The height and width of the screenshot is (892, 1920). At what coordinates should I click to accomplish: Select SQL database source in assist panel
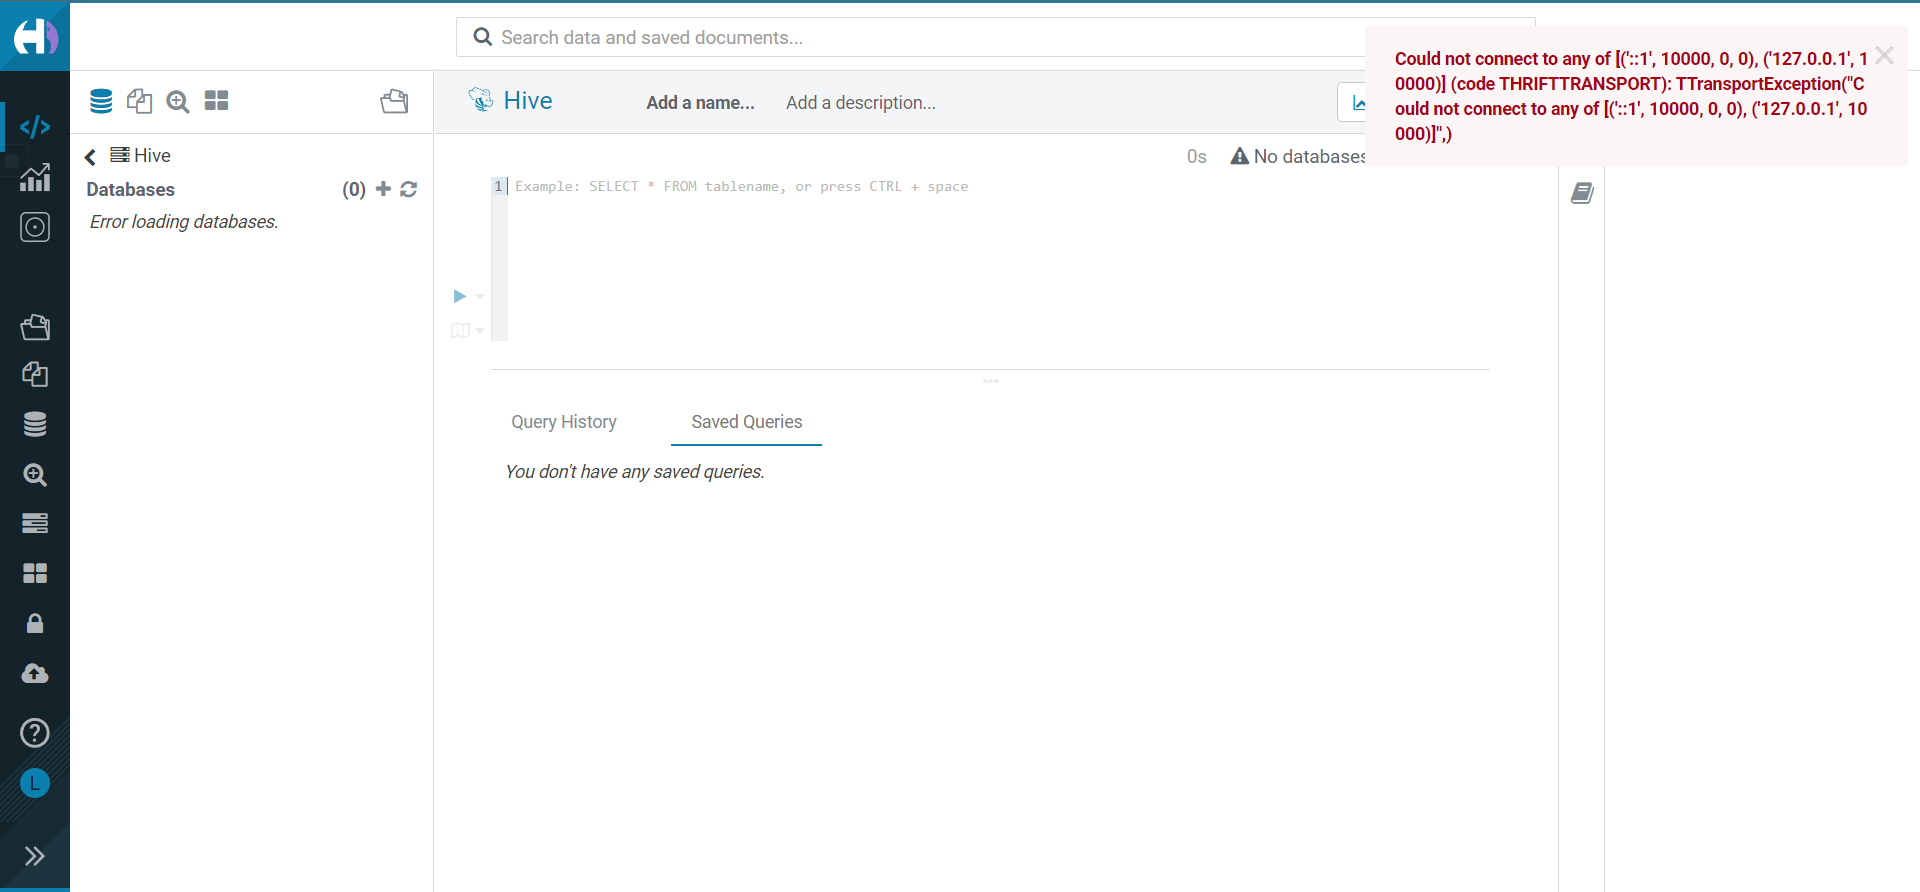[101, 101]
